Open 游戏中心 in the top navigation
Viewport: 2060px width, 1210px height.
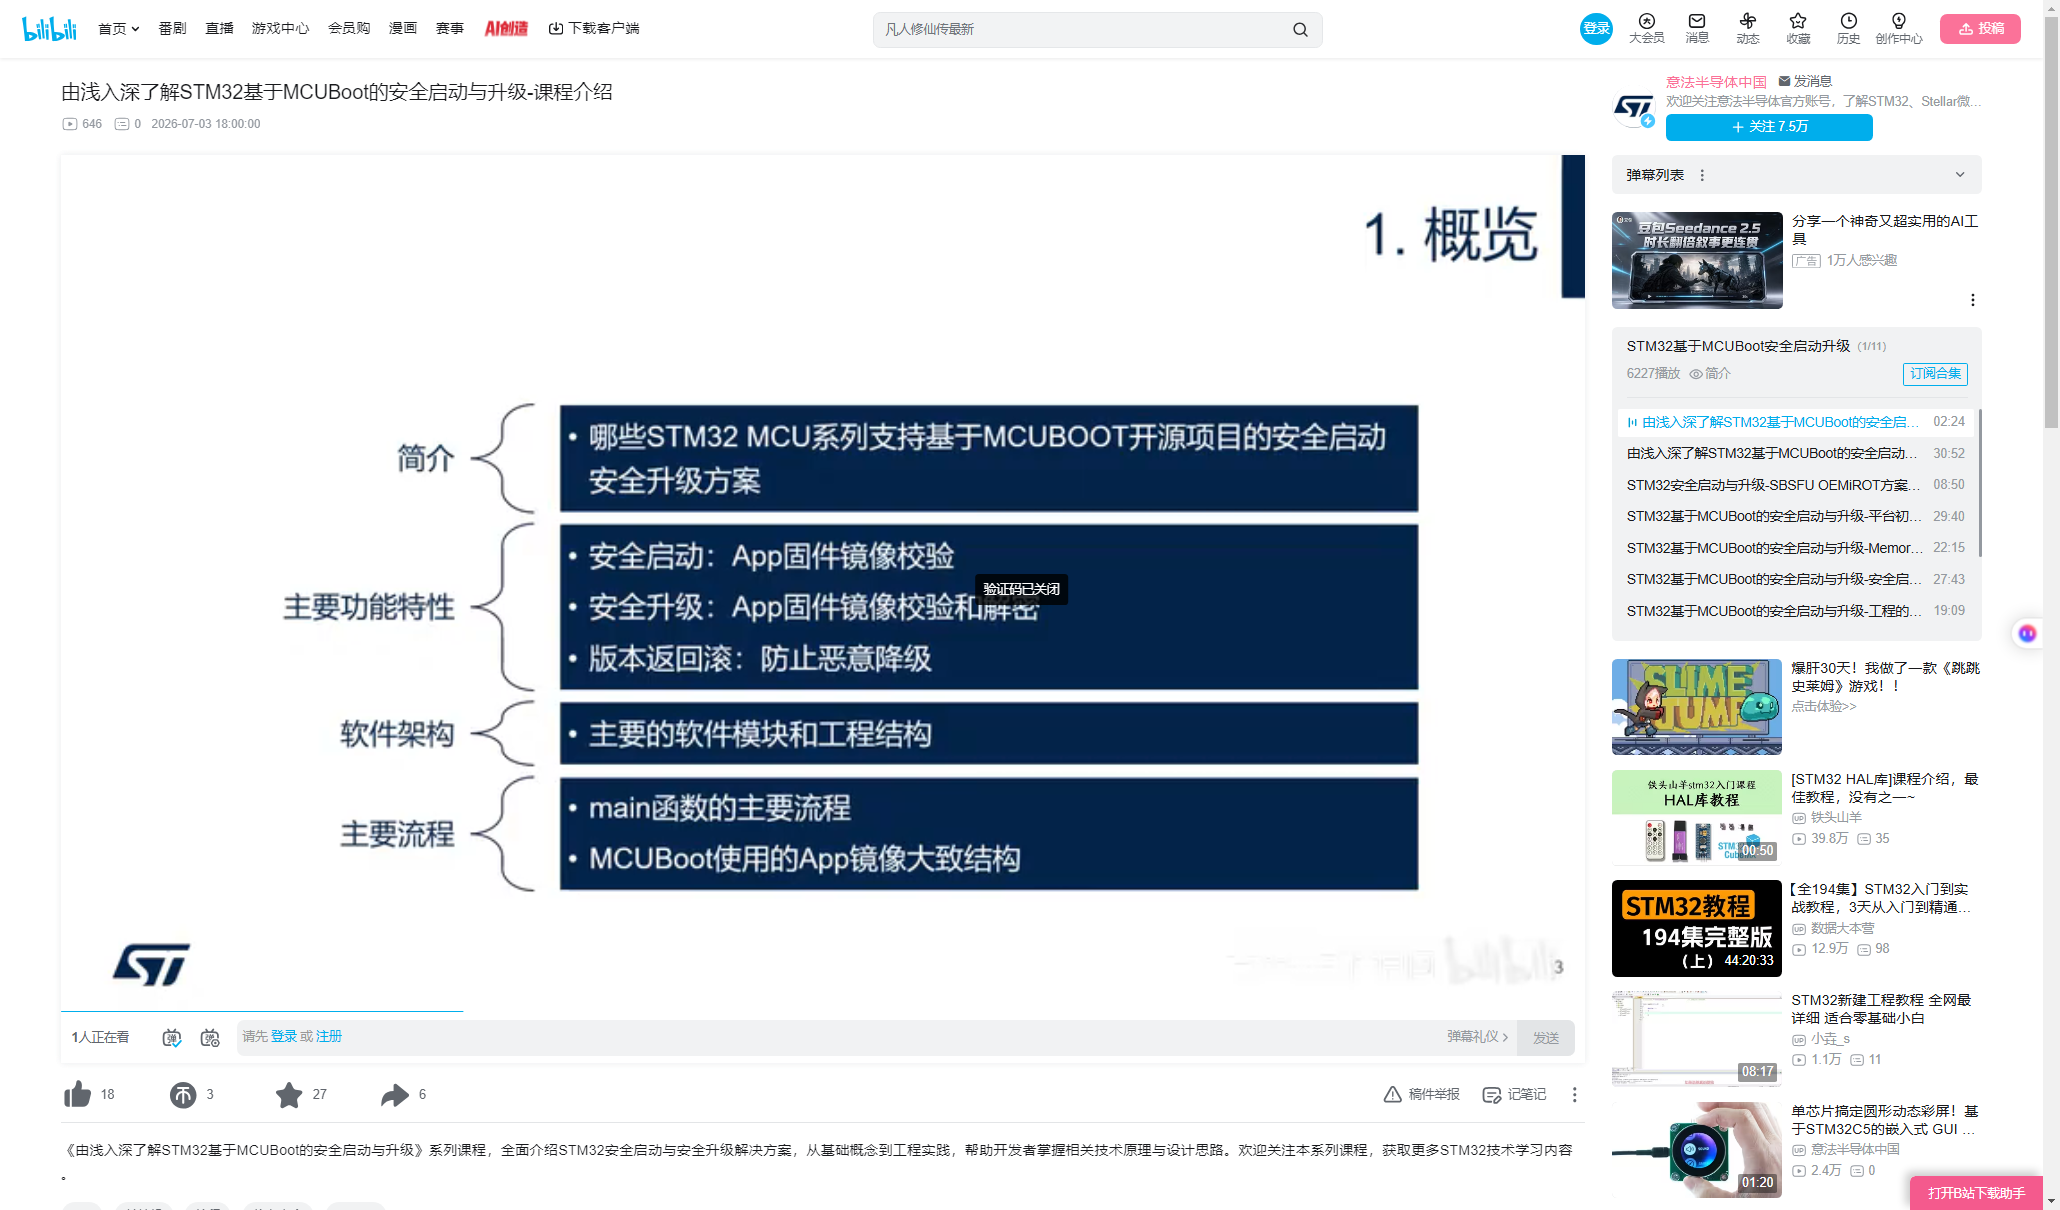[280, 29]
